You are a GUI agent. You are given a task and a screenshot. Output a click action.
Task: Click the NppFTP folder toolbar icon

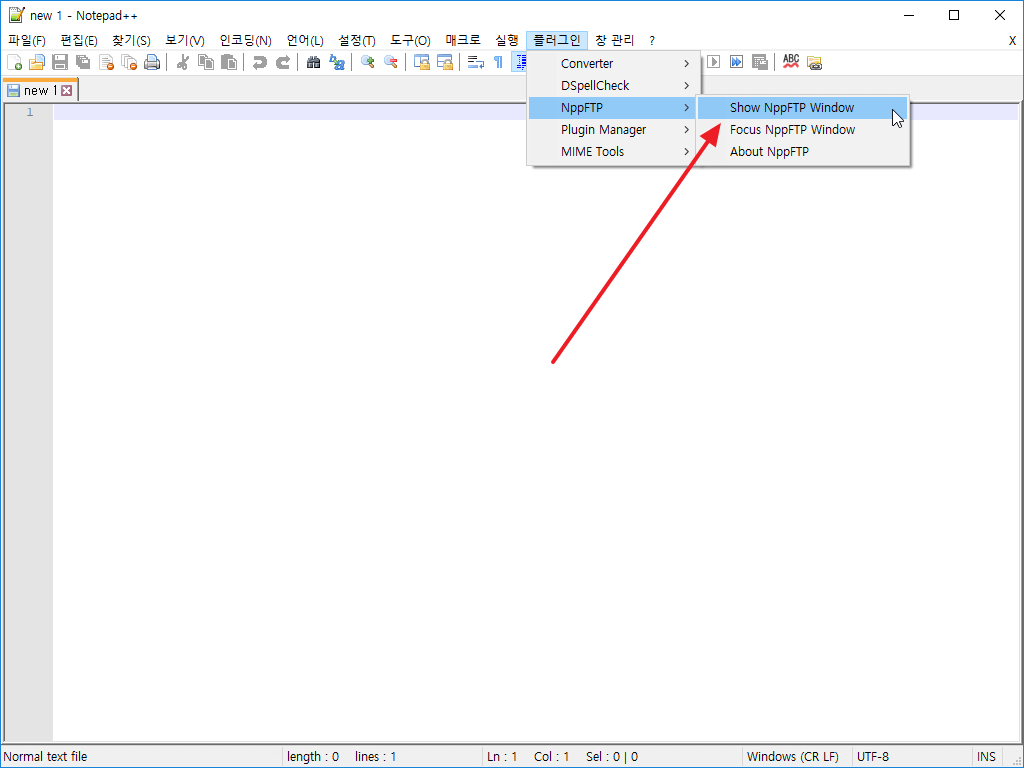coord(814,63)
